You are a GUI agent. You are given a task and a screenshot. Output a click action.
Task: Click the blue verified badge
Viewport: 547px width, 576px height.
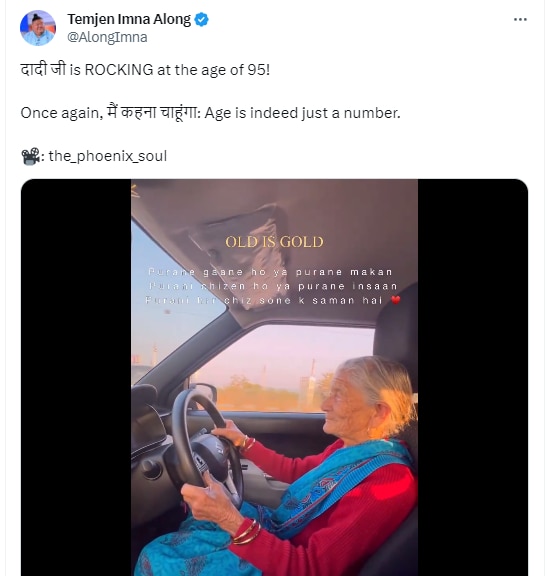[201, 19]
